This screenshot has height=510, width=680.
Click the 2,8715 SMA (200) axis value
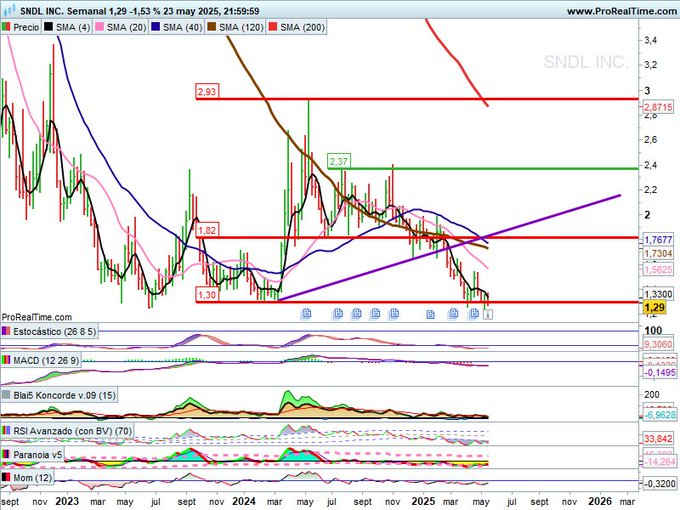tap(658, 107)
